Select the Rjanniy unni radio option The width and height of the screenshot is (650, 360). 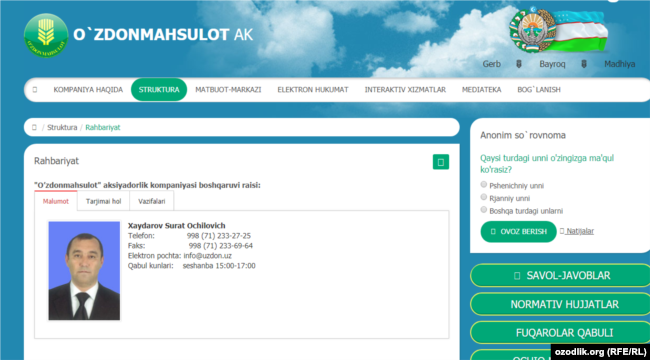coord(483,197)
